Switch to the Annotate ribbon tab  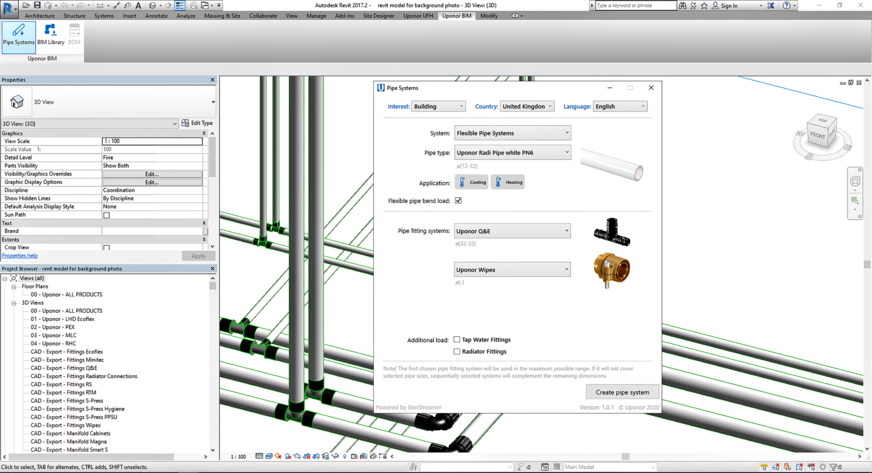156,16
